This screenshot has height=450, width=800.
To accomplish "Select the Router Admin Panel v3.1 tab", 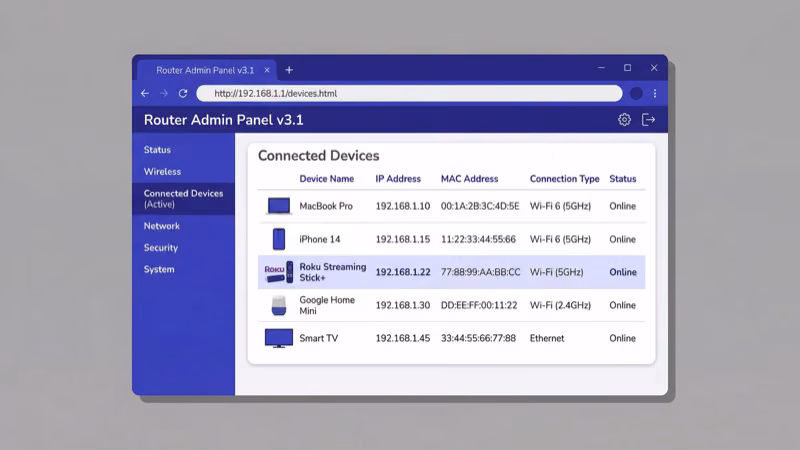I will [205, 70].
